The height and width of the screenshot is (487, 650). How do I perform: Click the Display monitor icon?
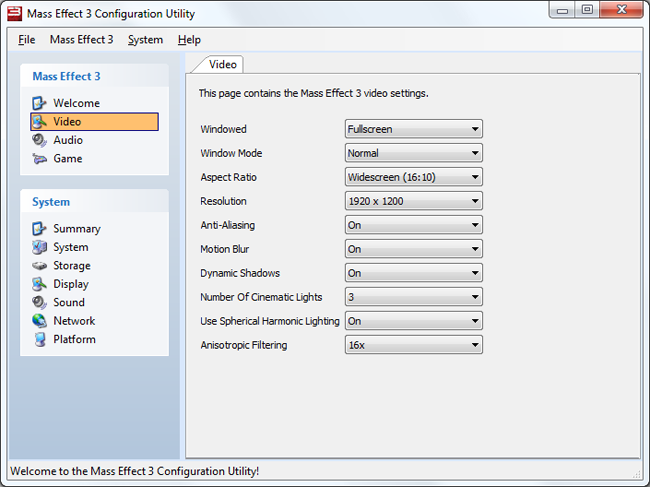point(39,284)
